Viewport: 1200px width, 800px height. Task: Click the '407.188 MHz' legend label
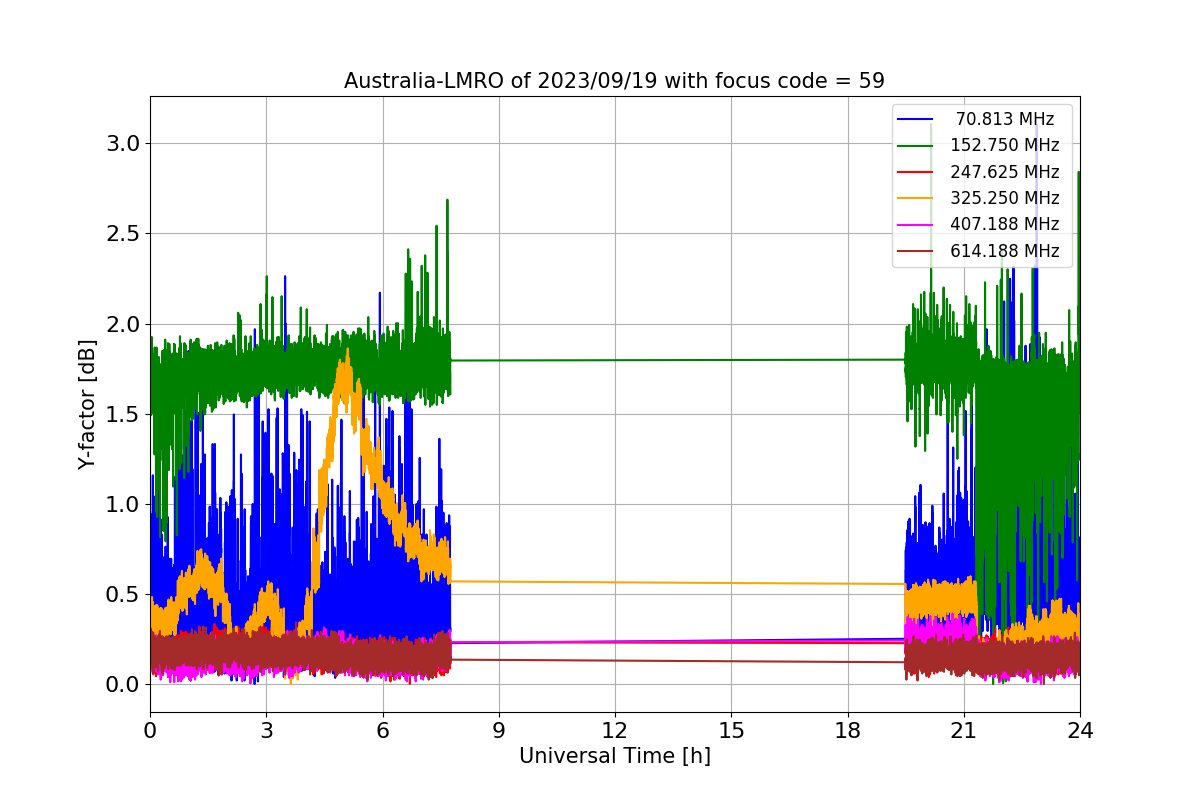click(x=1005, y=224)
